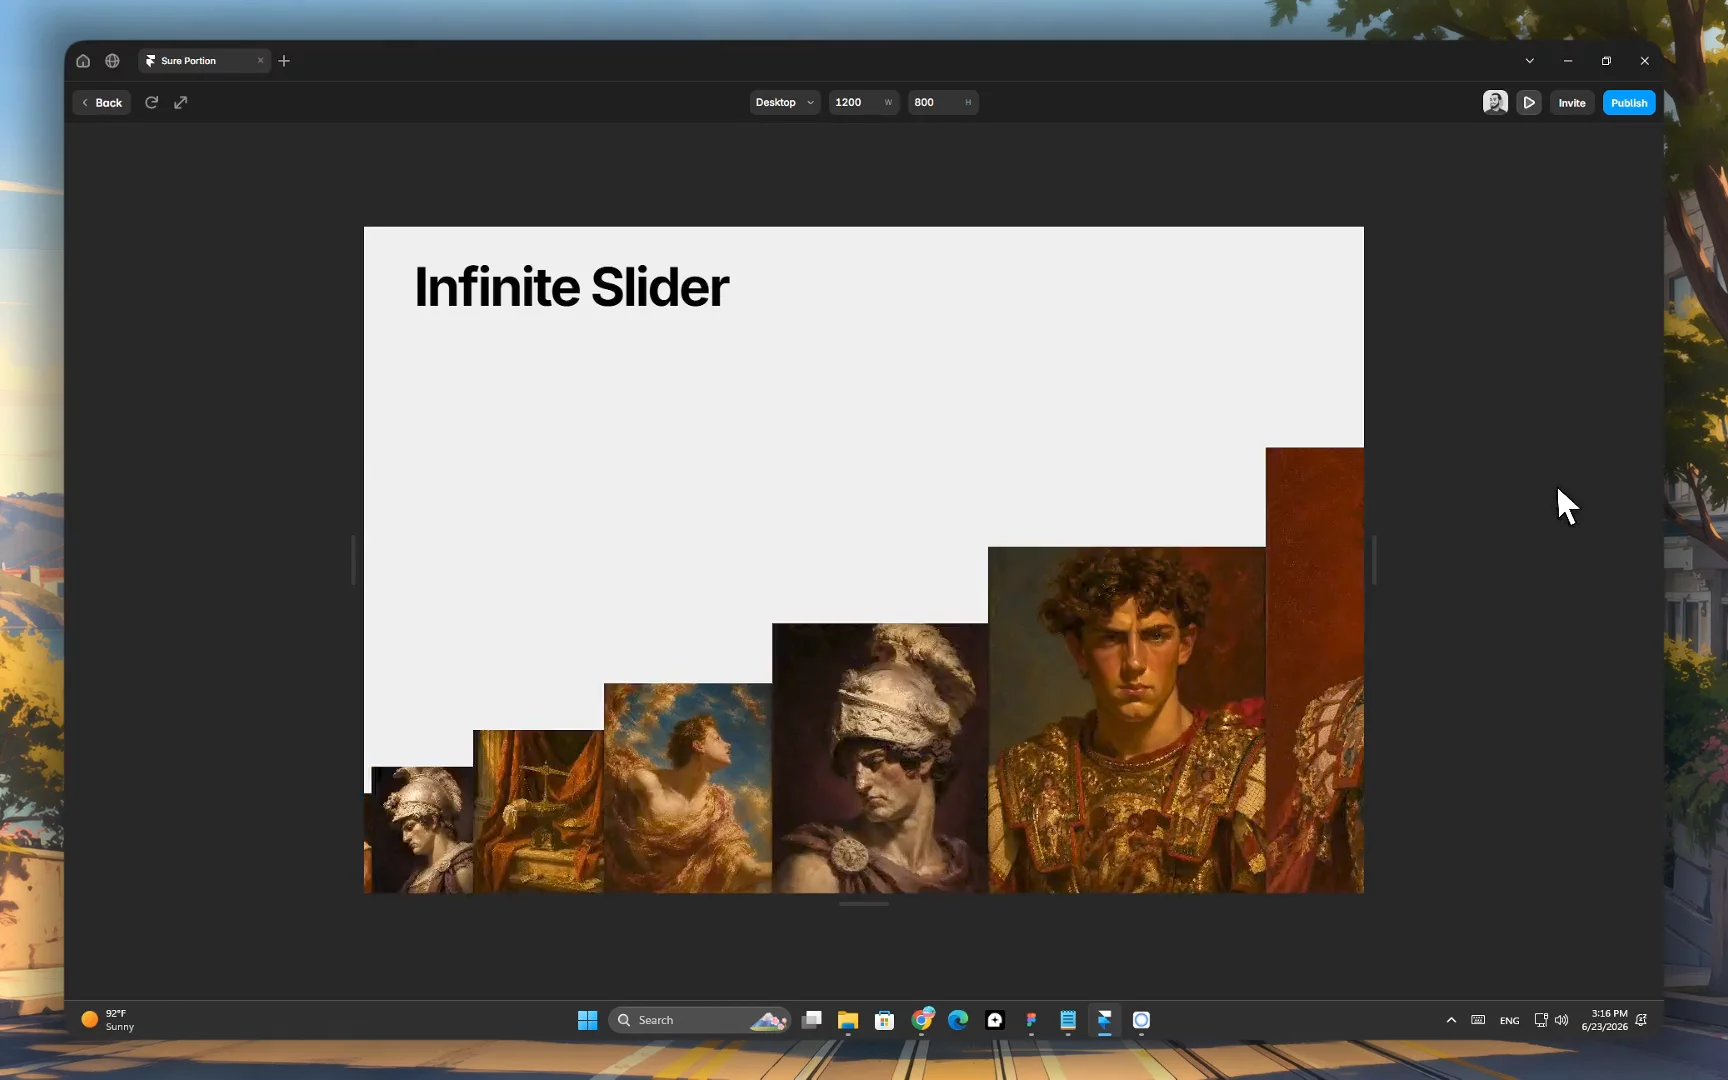The image size is (1728, 1080).
Task: Click the globe icon next to home
Action: pyautogui.click(x=112, y=61)
